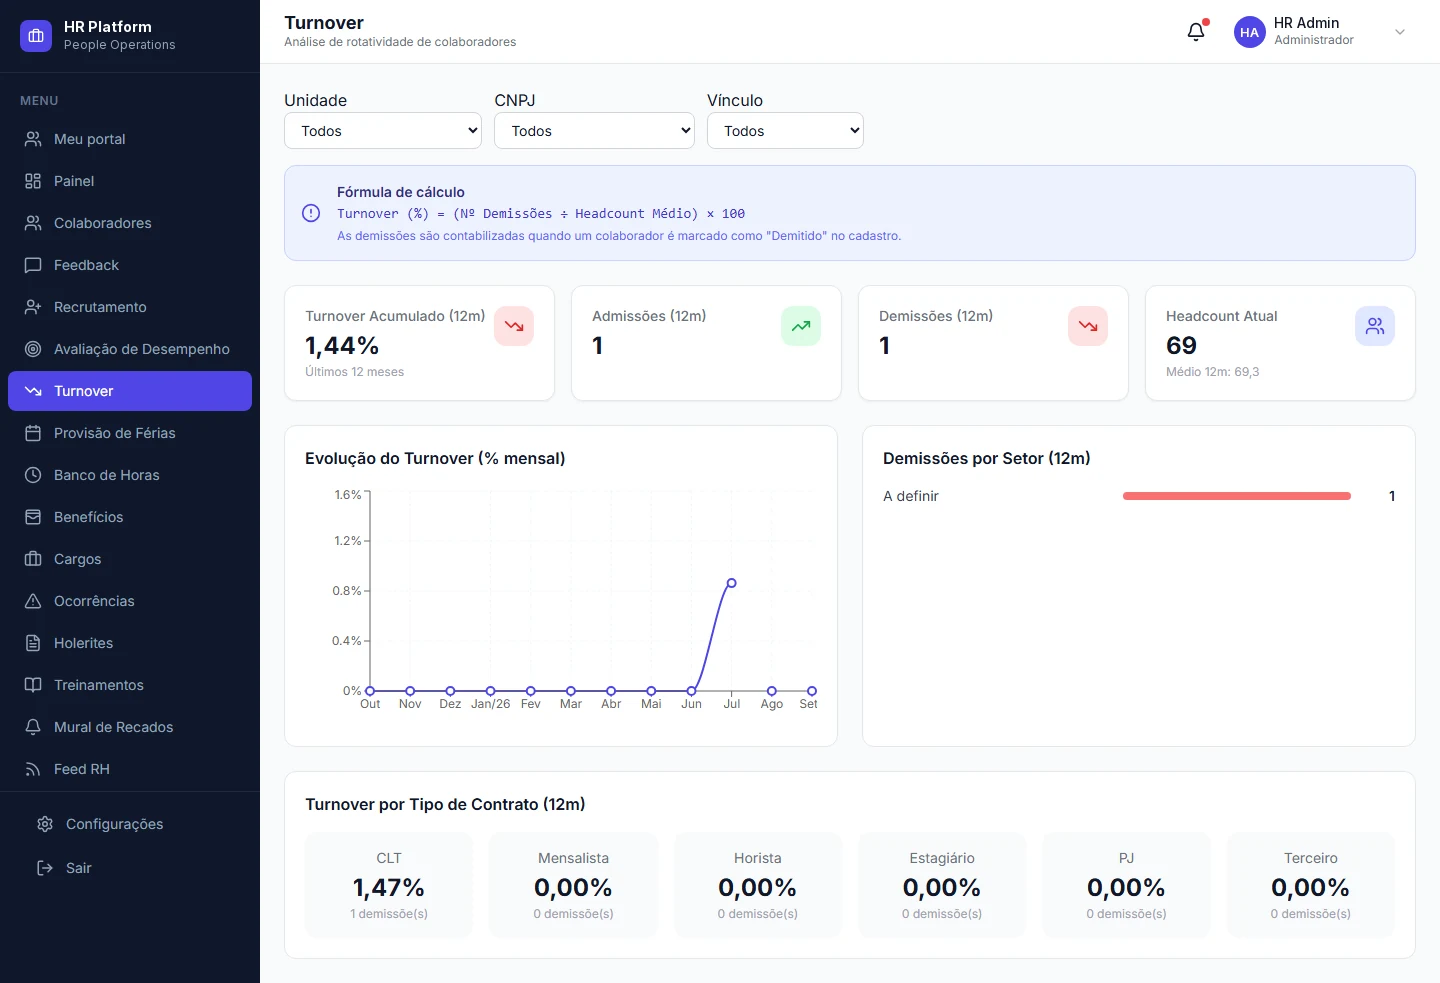This screenshot has height=983, width=1440.
Task: Click the notification bell icon
Action: [1196, 32]
